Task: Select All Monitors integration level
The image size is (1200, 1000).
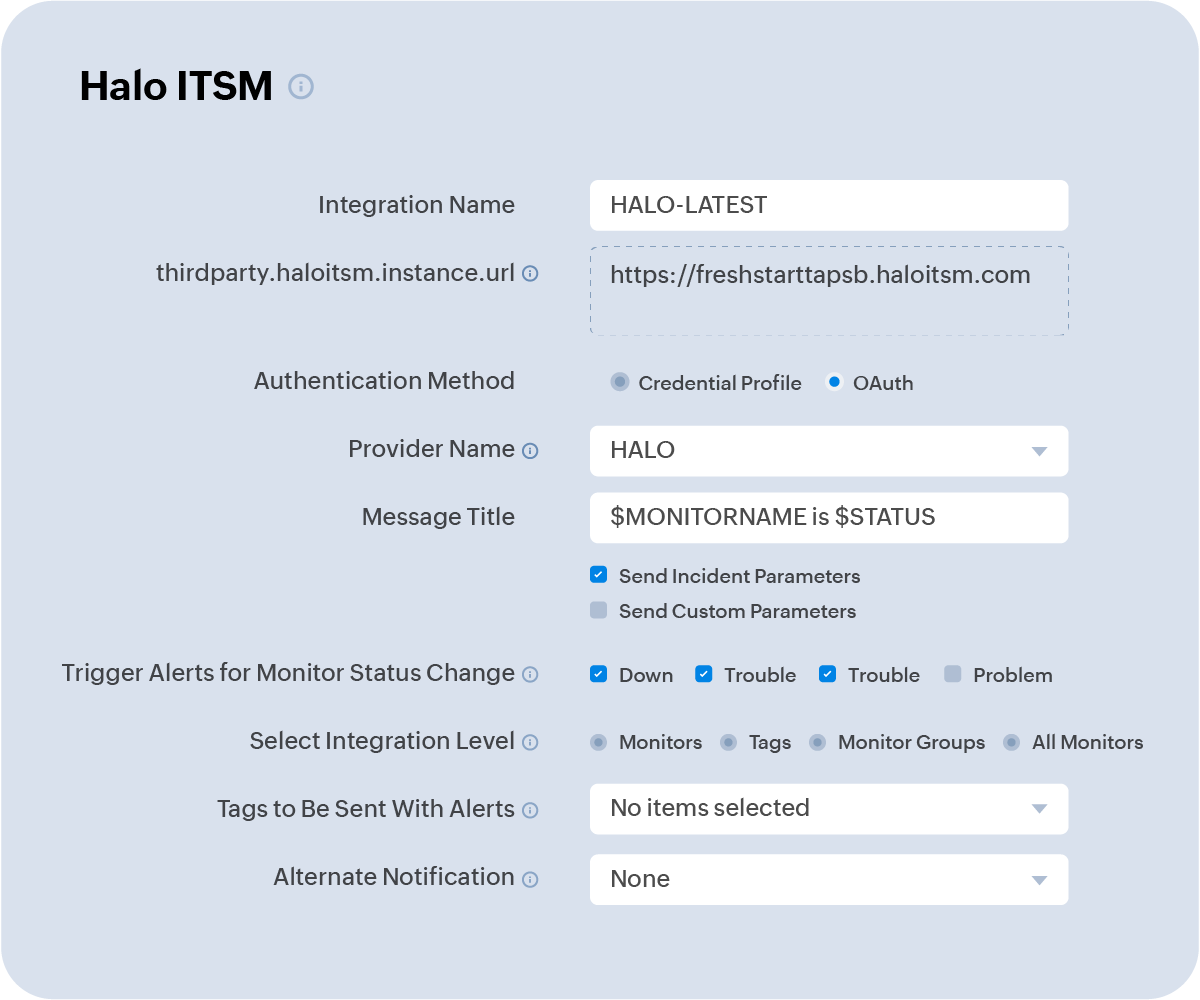Action: 1012,742
